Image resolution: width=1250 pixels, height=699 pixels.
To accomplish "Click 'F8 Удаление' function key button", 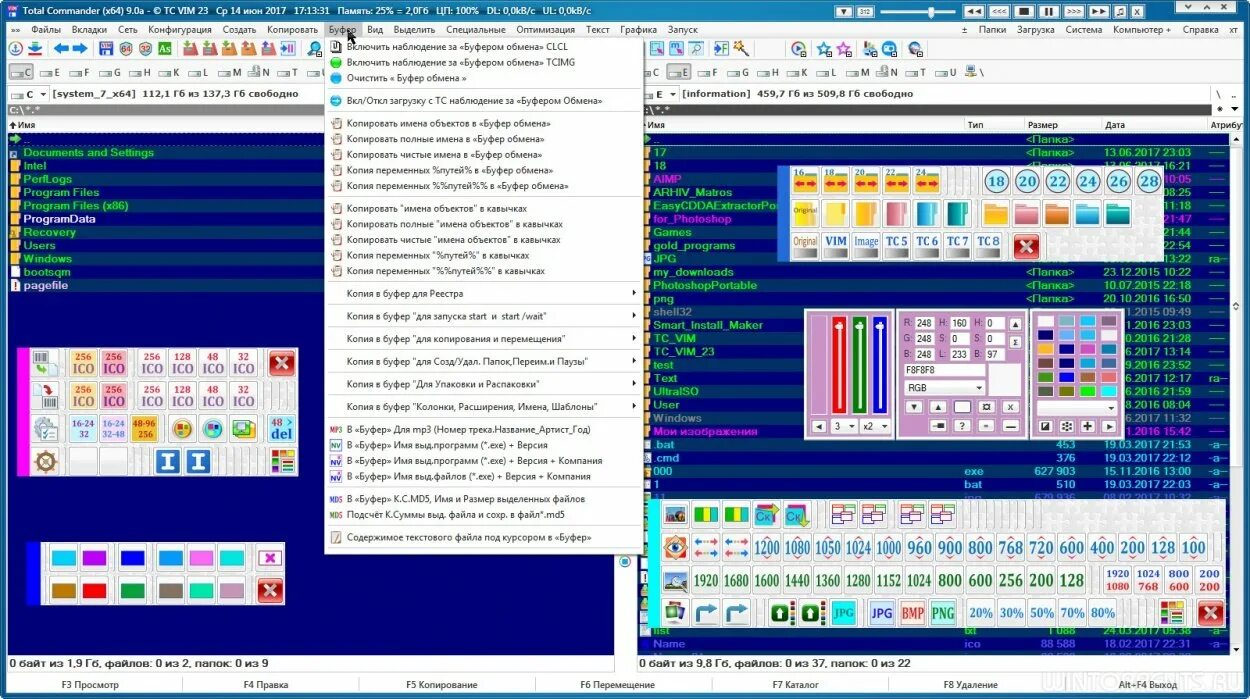I will click(970, 685).
